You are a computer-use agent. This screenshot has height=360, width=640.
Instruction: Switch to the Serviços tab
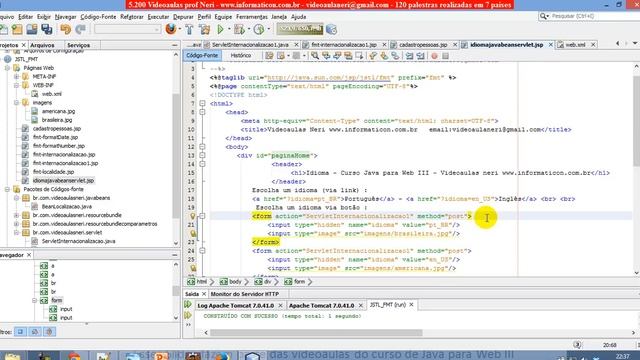(78, 45)
